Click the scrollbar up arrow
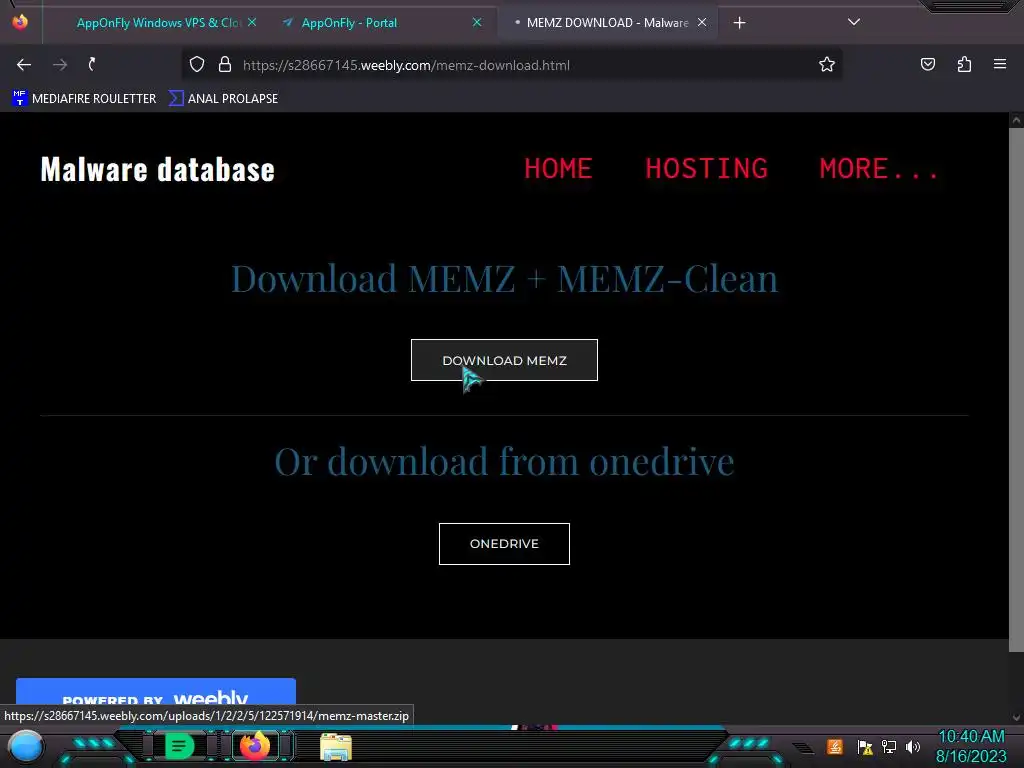Image resolution: width=1024 pixels, height=768 pixels. pyautogui.click(x=1016, y=120)
